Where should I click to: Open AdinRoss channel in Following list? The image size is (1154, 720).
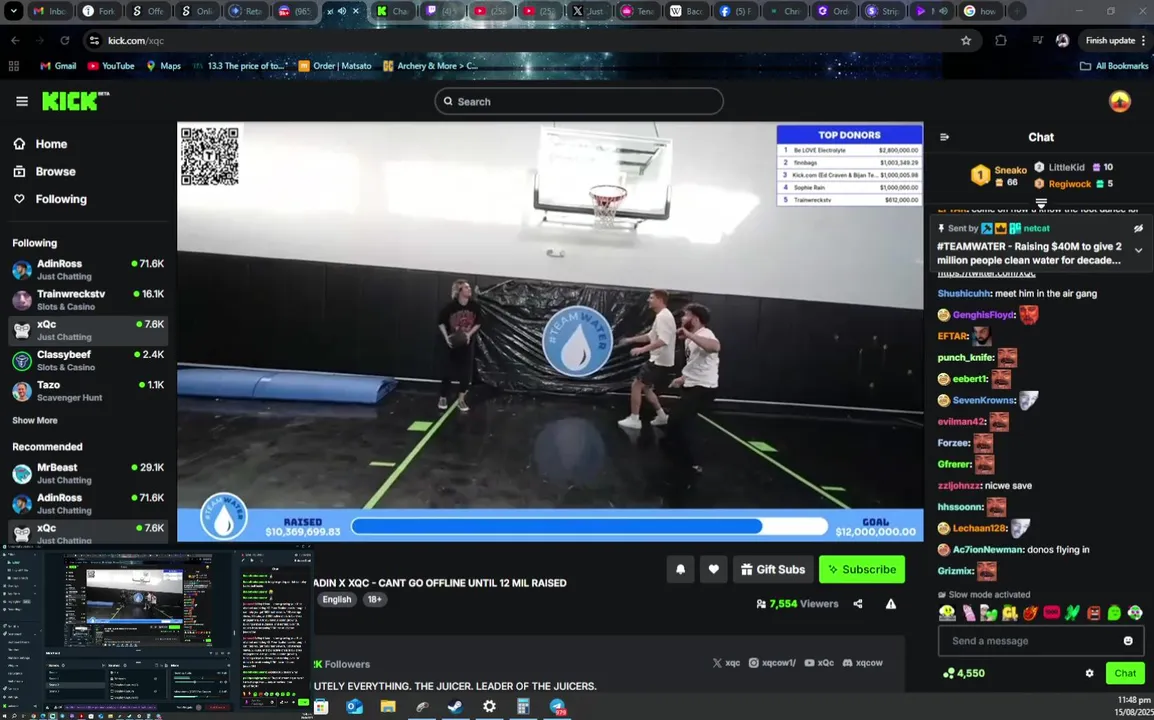click(88, 269)
